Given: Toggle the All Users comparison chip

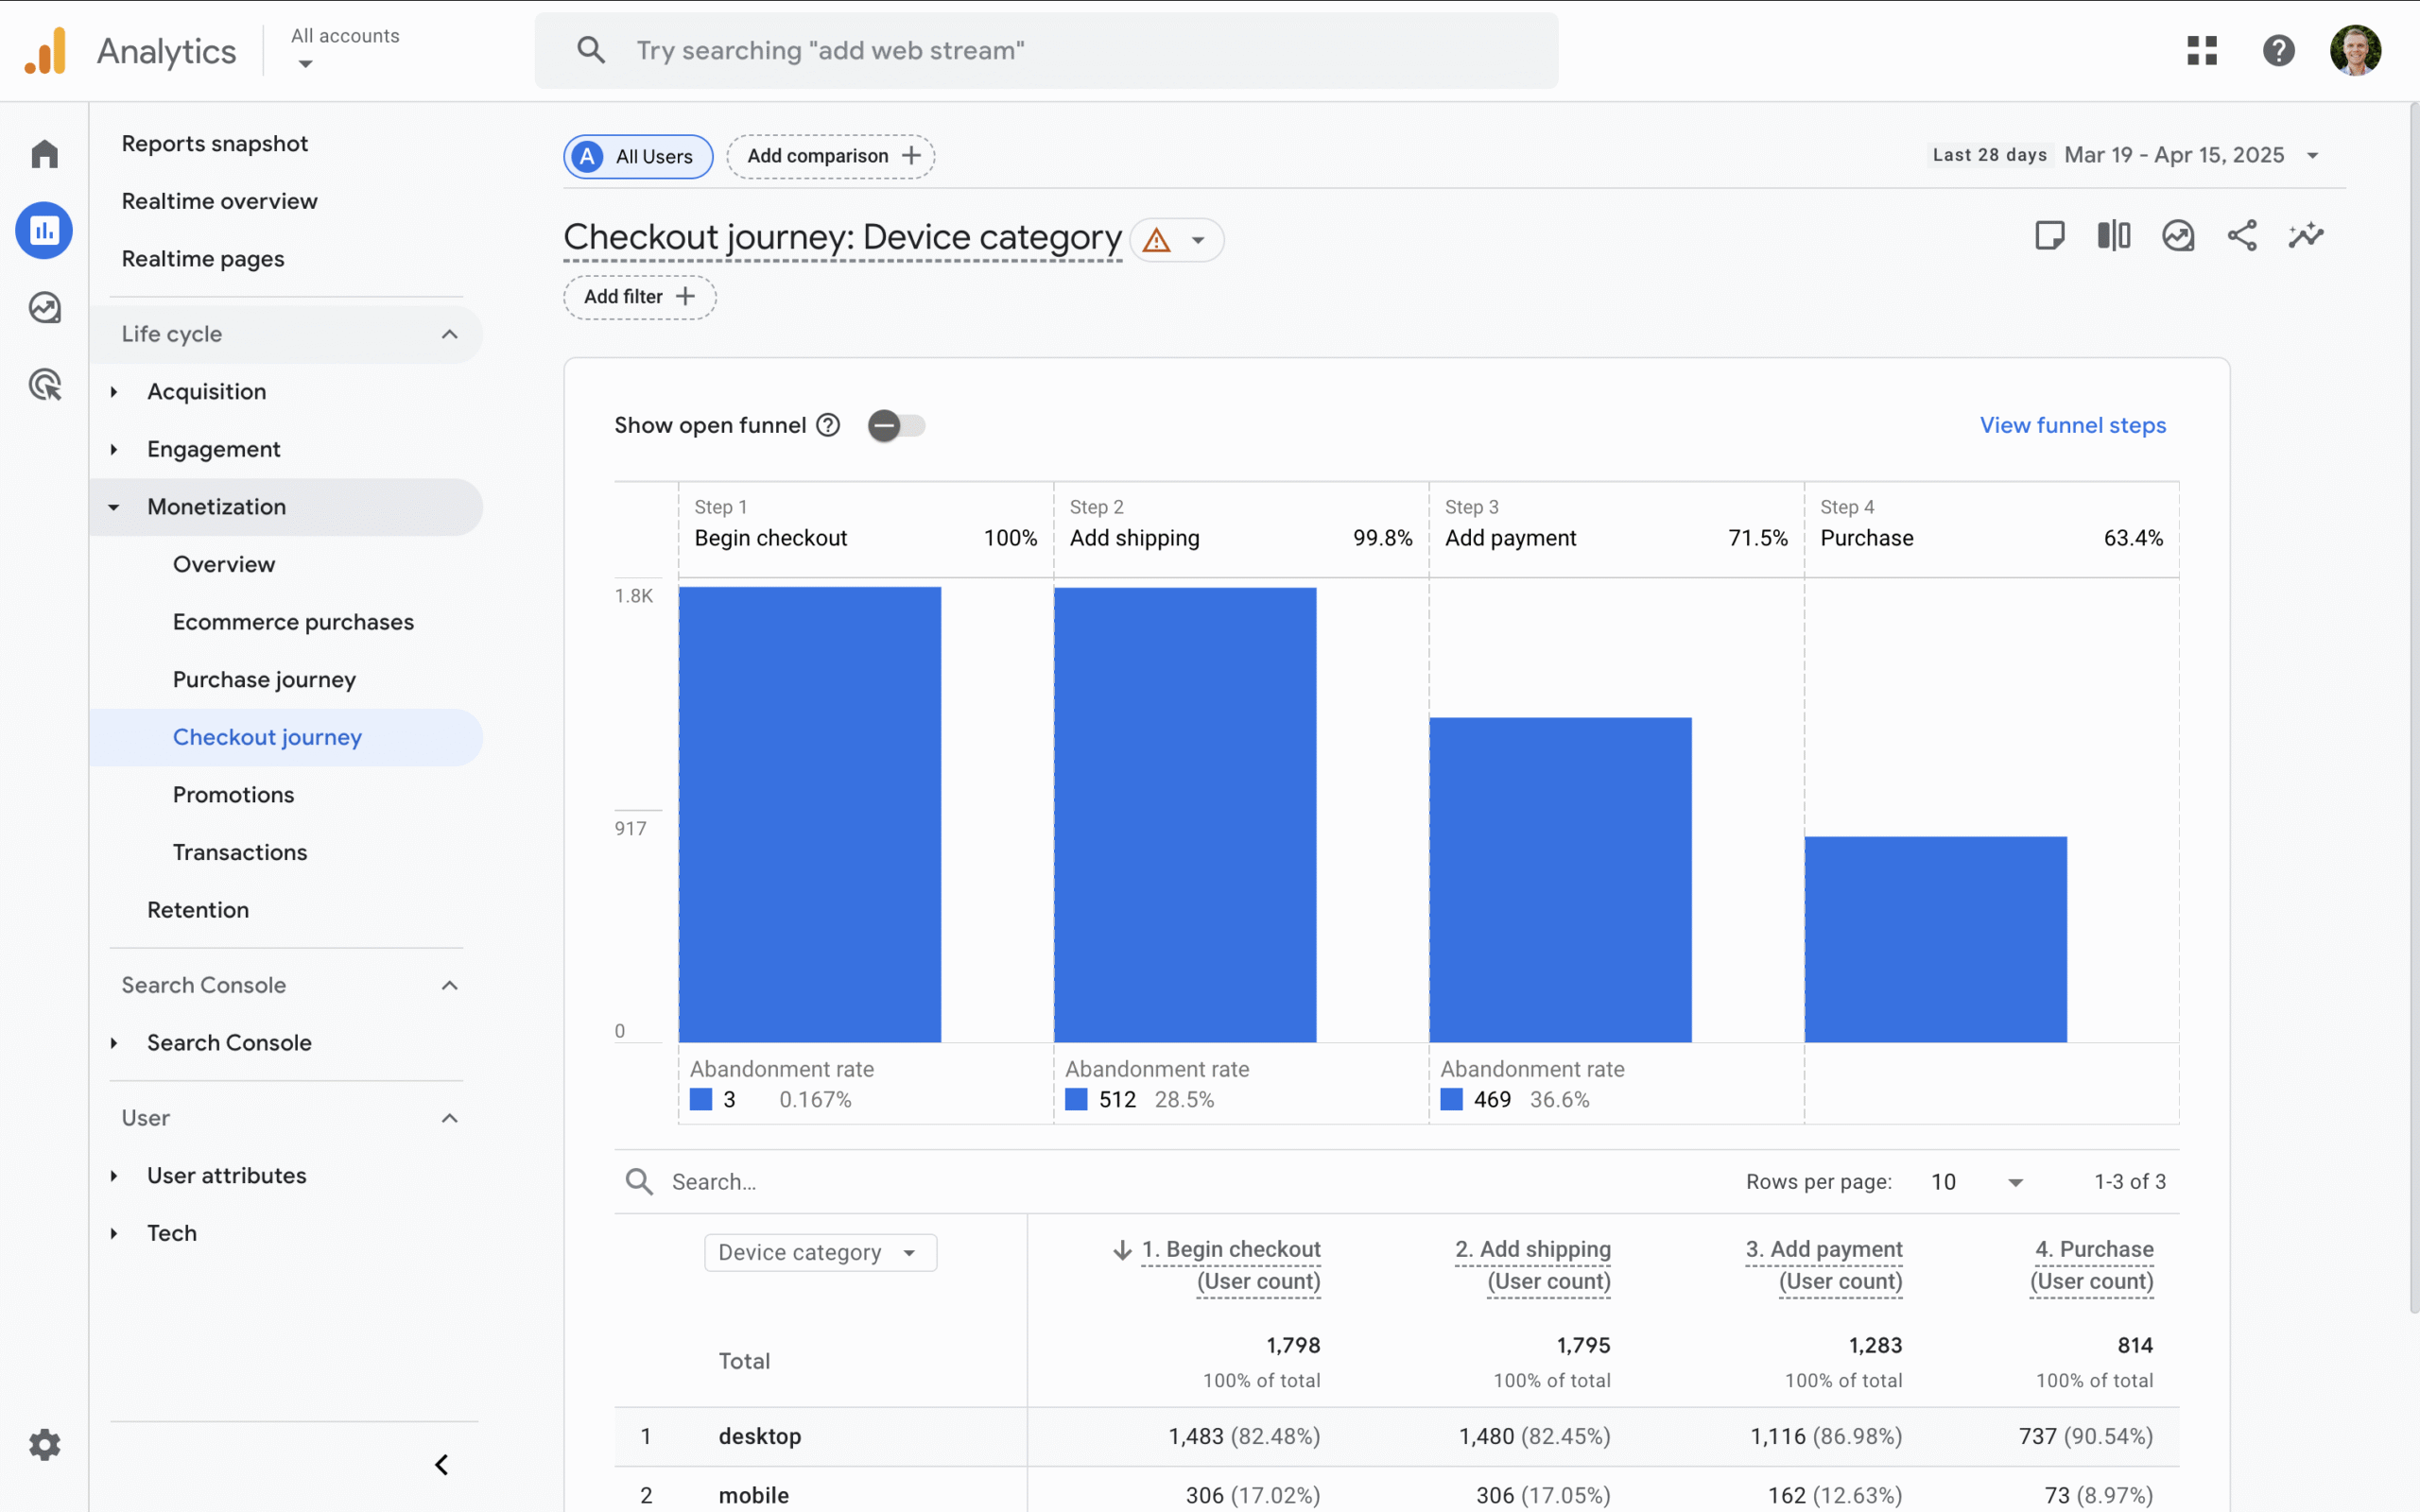Looking at the screenshot, I should tap(638, 157).
